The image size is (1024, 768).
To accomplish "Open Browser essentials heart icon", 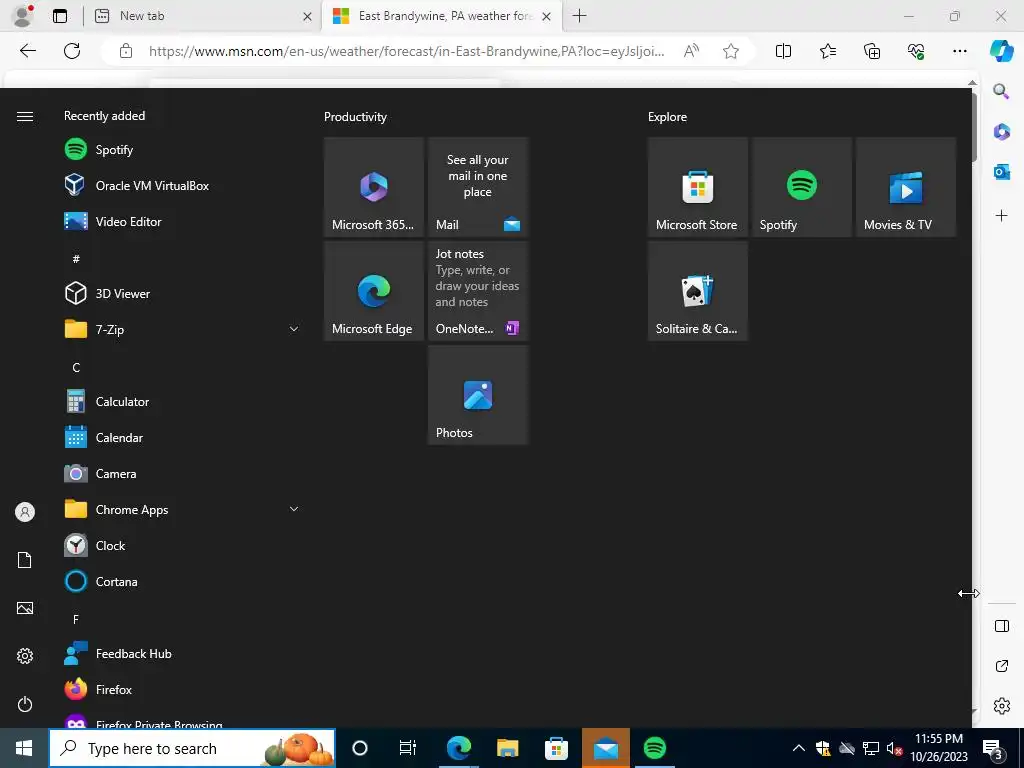I will point(916,51).
